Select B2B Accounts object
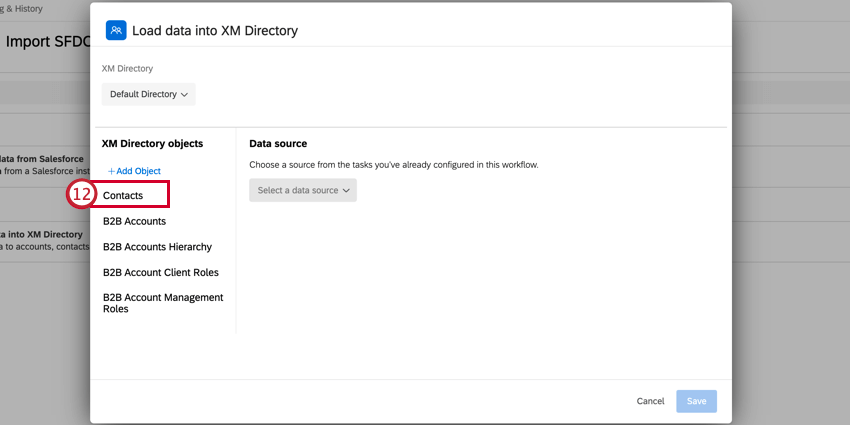 [x=134, y=221]
